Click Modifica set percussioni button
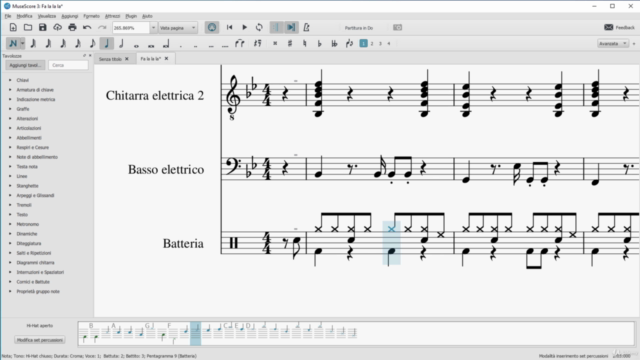Screen dimensions: 640x360 [x=40, y=340]
